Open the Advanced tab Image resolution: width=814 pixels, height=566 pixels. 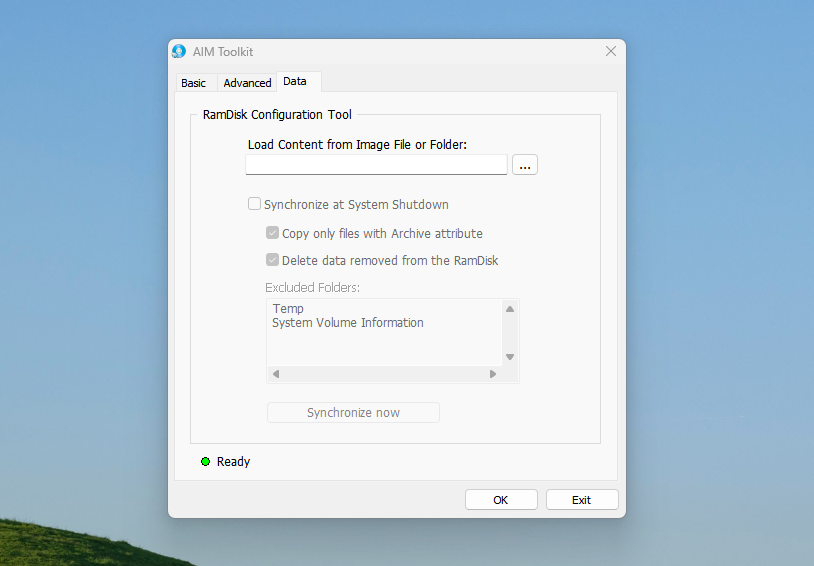(247, 83)
